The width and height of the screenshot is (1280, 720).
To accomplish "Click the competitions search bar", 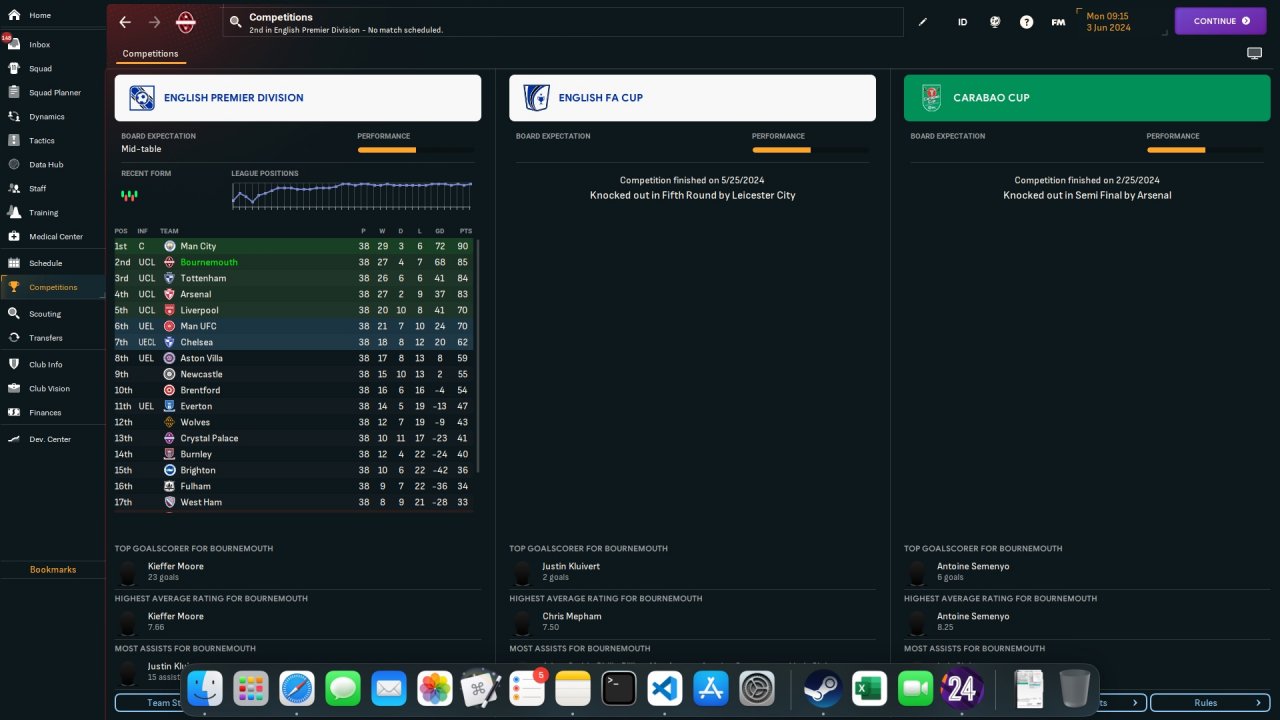I will 563,22.
